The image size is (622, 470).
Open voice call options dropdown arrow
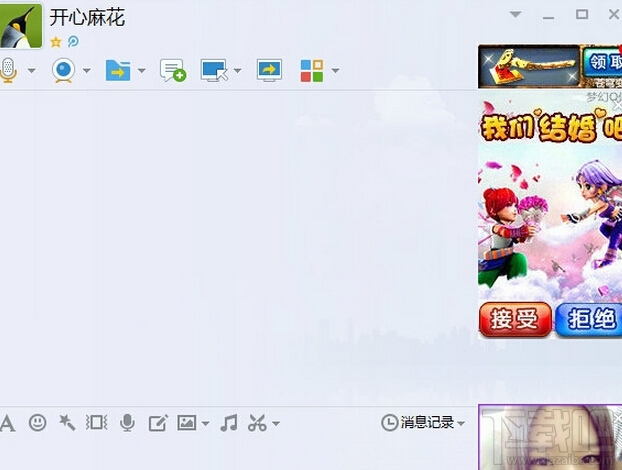point(31,71)
